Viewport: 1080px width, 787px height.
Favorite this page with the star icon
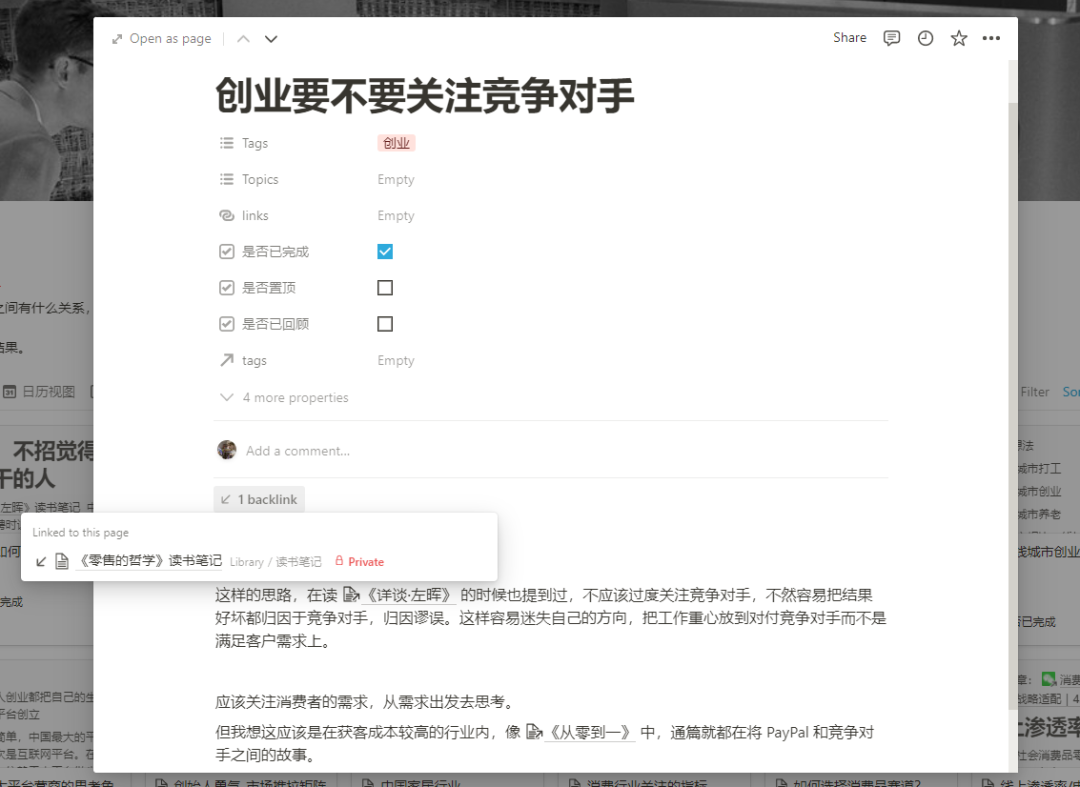click(958, 38)
